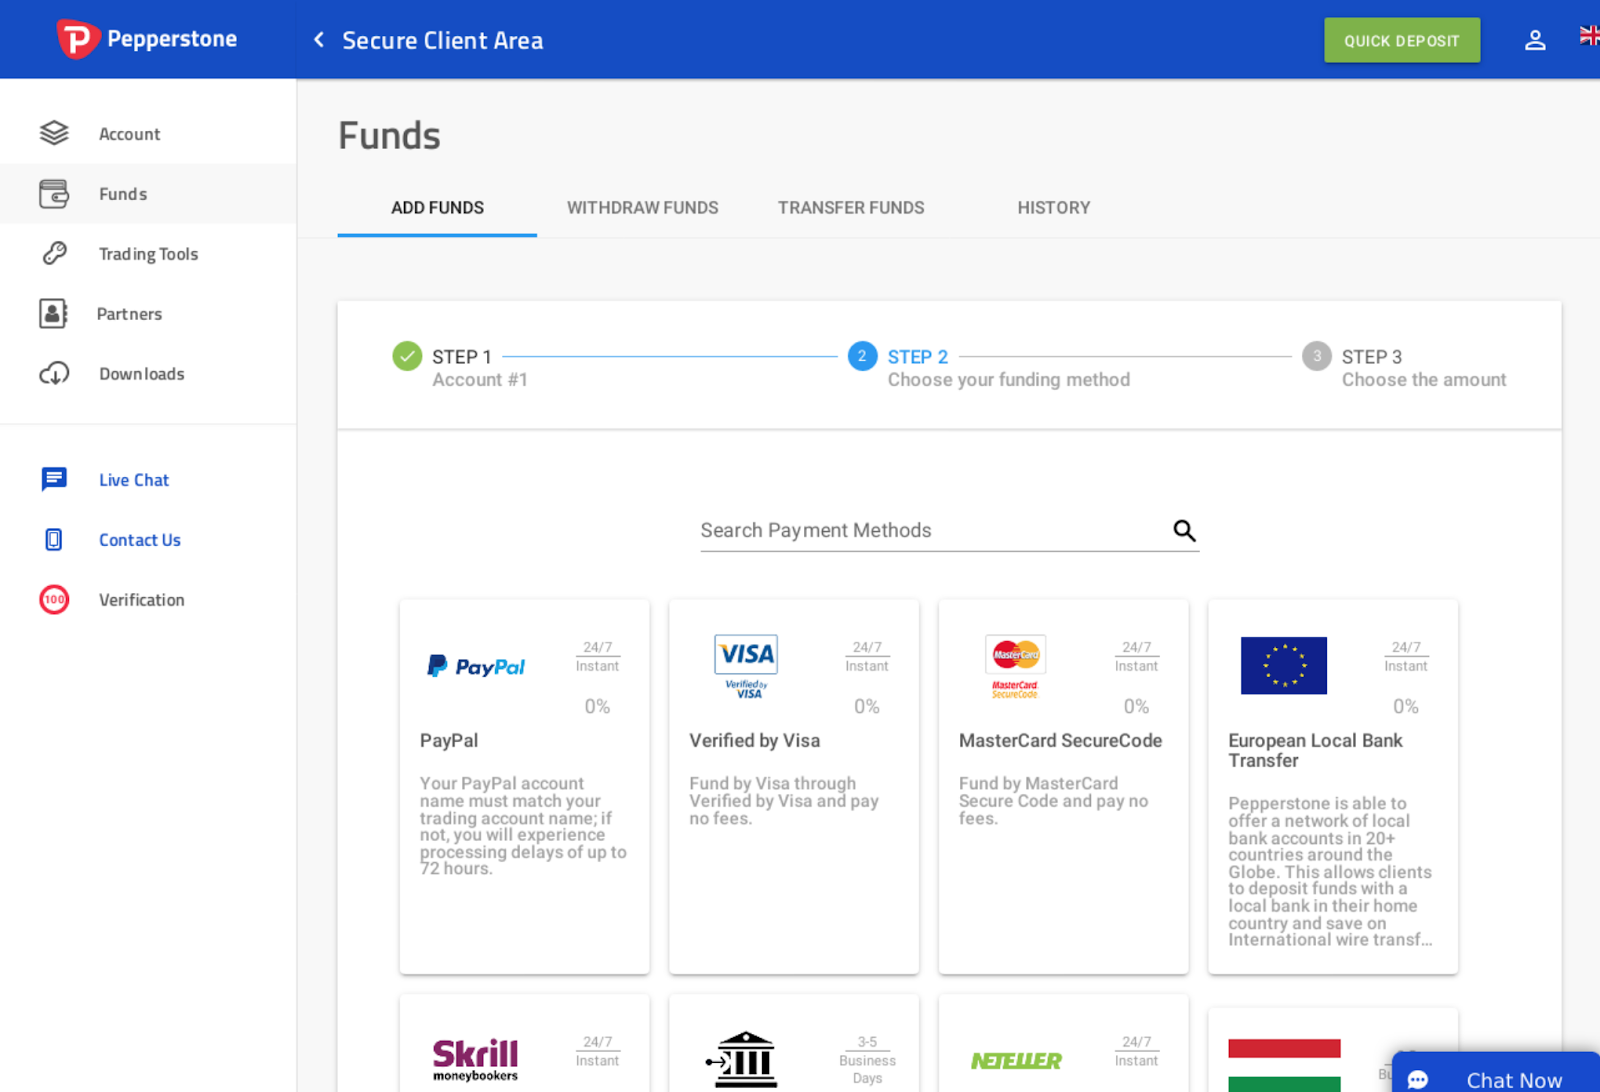Viewport: 1600px width, 1092px height.
Task: Click the Funds wallet icon in sidebar
Action: click(54, 193)
